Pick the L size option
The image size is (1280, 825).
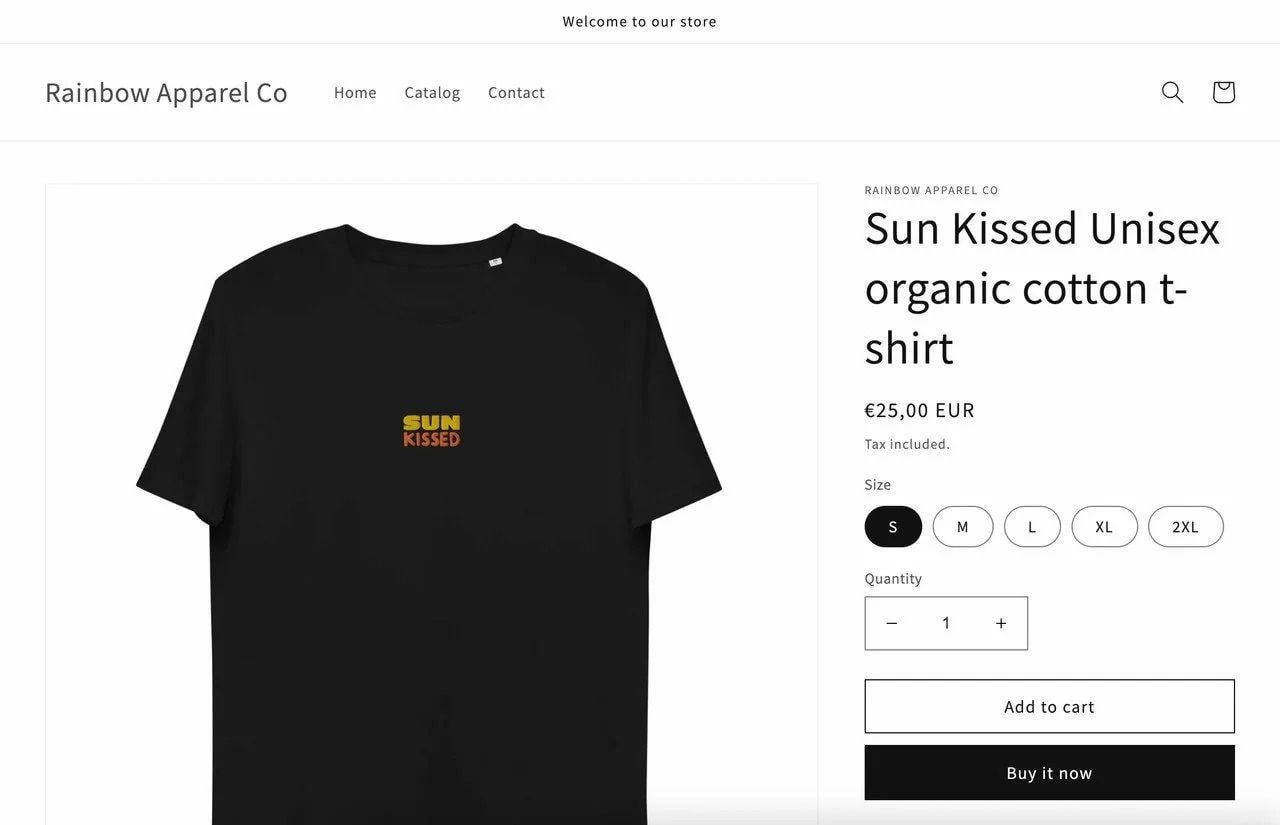tap(1032, 527)
